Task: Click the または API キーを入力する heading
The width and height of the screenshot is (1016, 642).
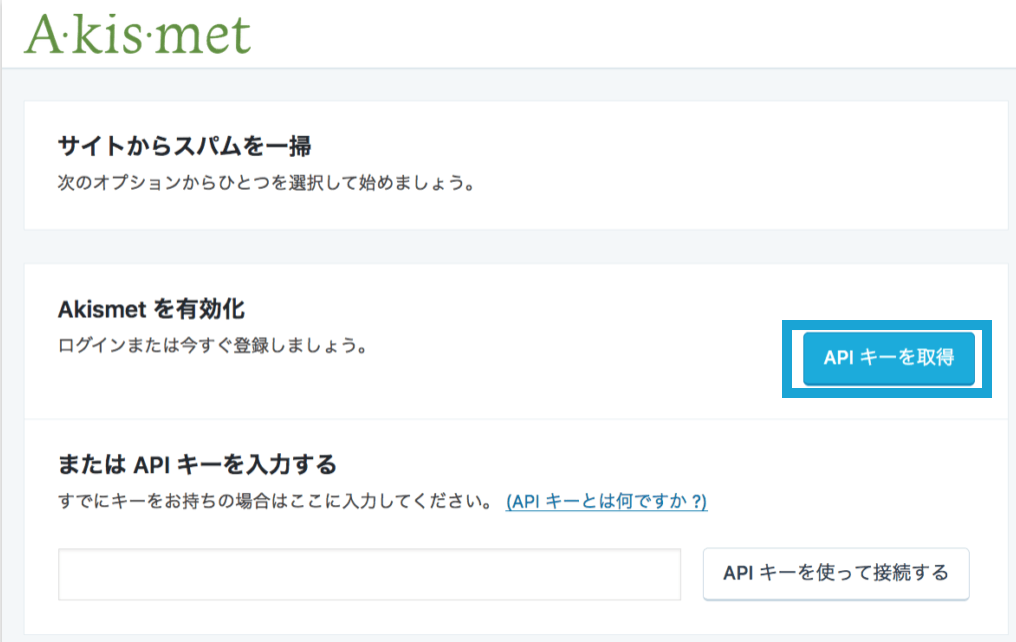Action: [197, 464]
